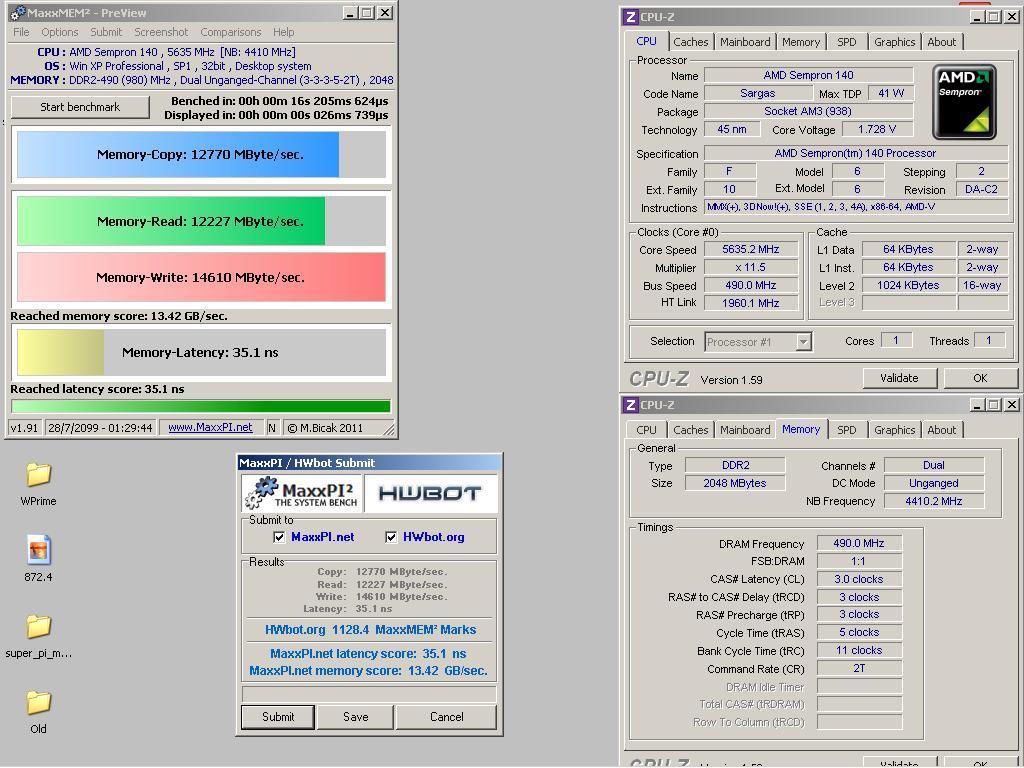Click the Multiplier value x 11.5
The width and height of the screenshot is (1024, 768).
(750, 267)
